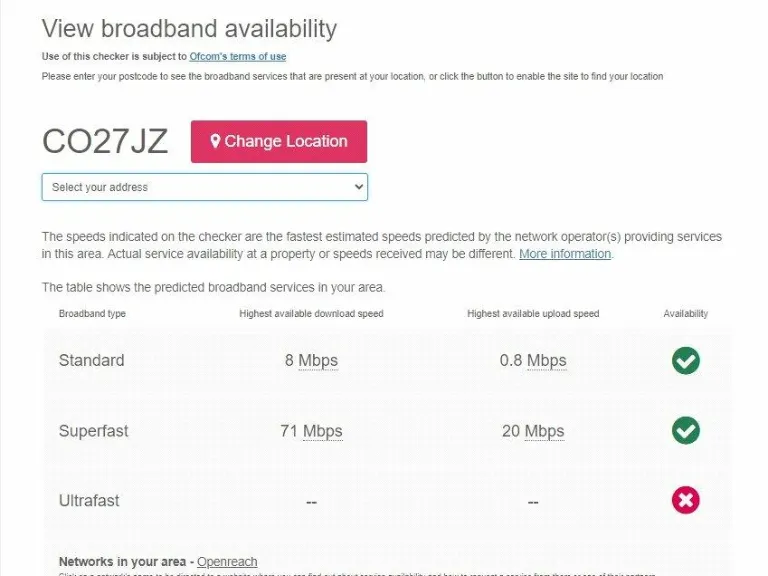Click the Availability column header
The width and height of the screenshot is (768, 576).
(685, 314)
